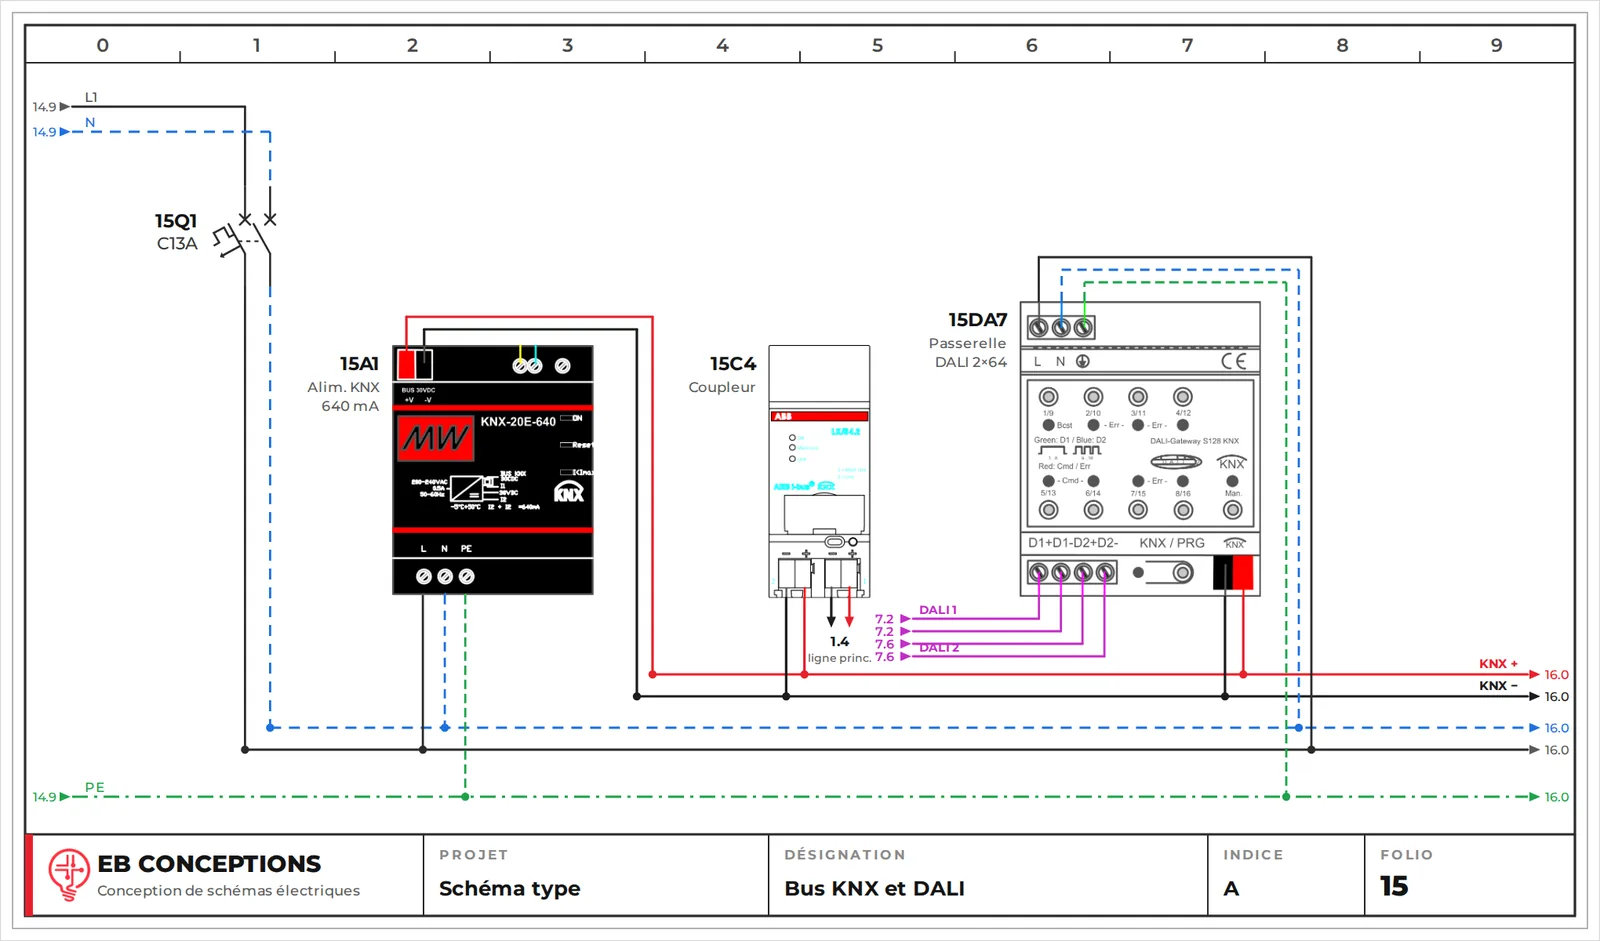Select the 15DA7 component label

point(977,320)
